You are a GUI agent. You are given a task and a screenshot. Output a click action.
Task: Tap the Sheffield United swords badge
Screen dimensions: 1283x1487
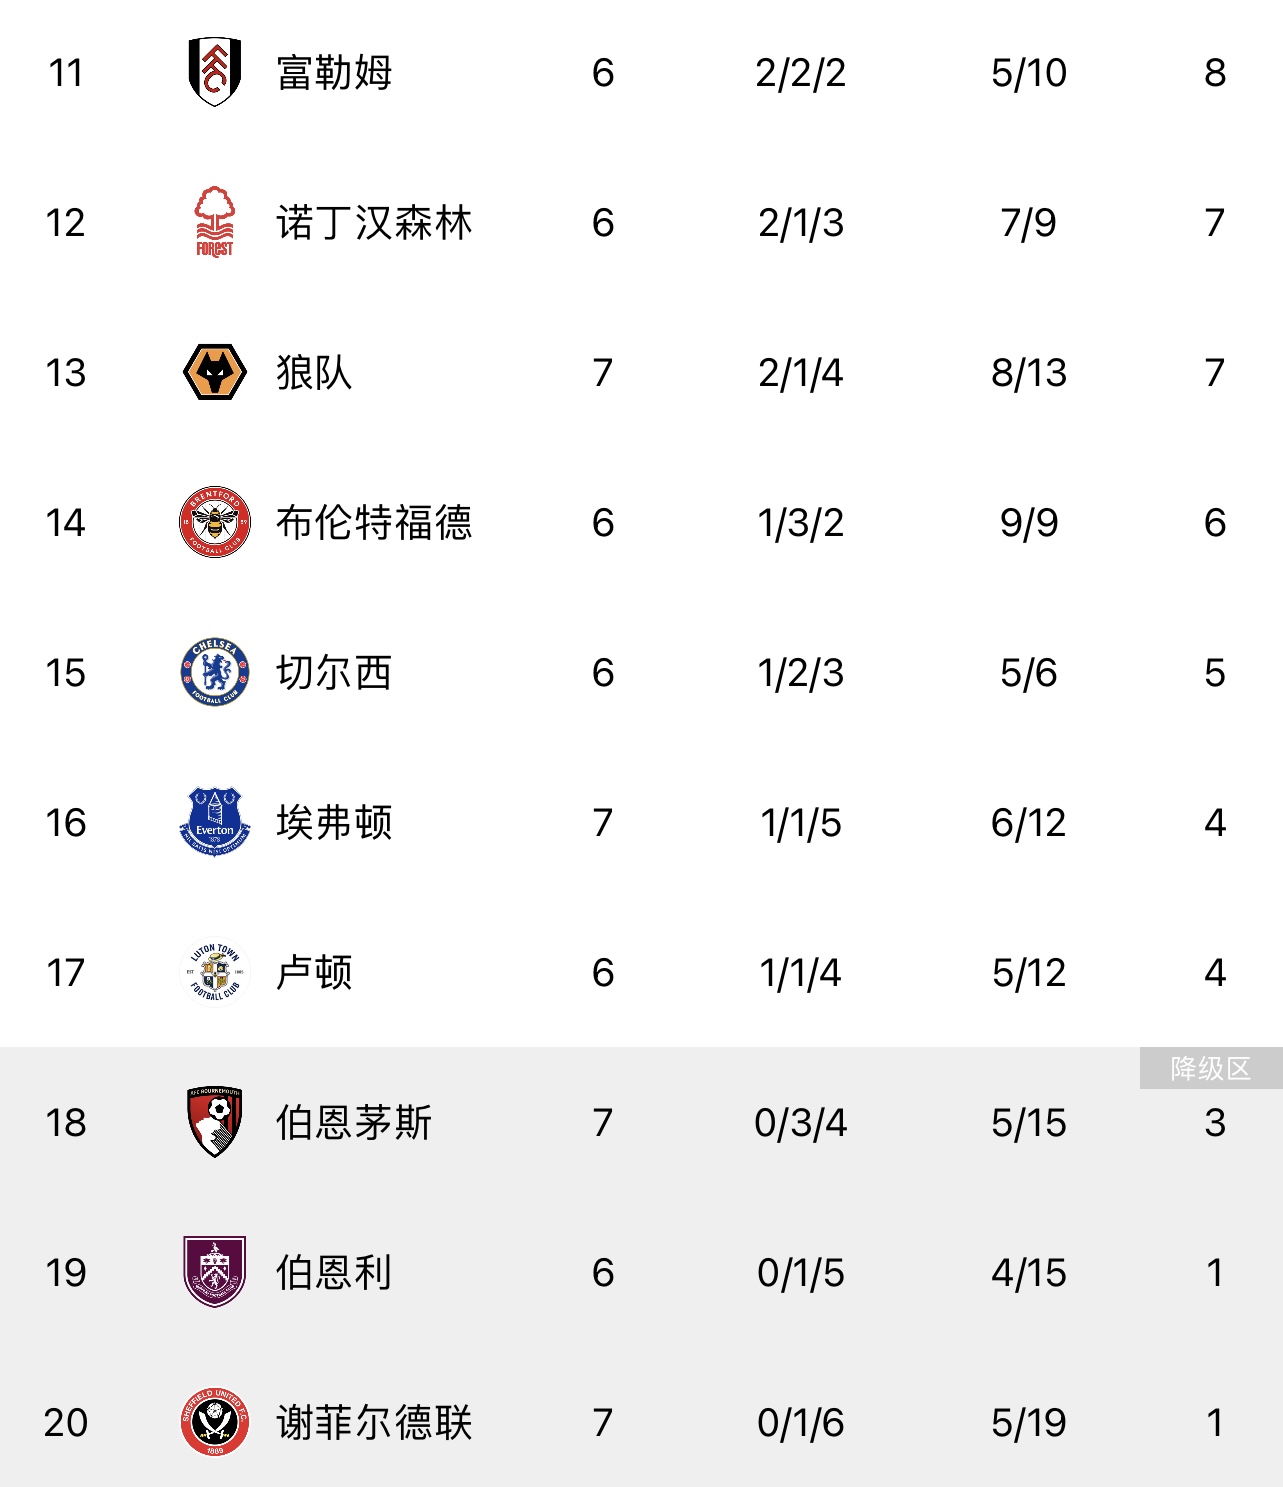[215, 1421]
